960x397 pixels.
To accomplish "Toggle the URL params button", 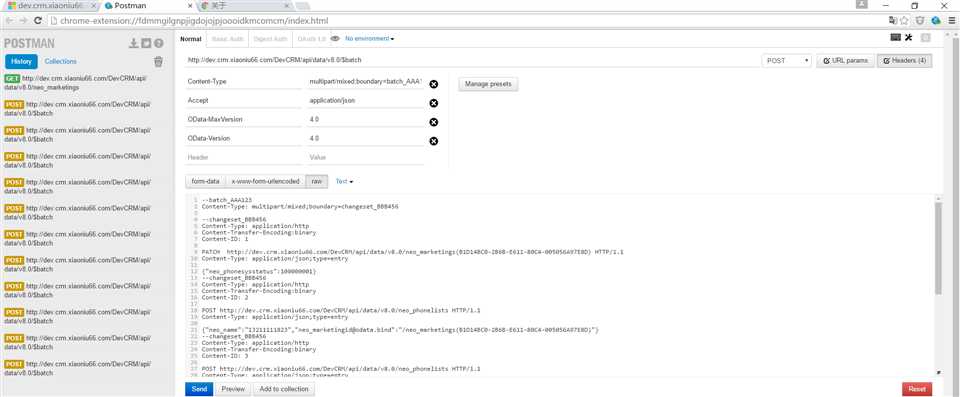I will [846, 61].
